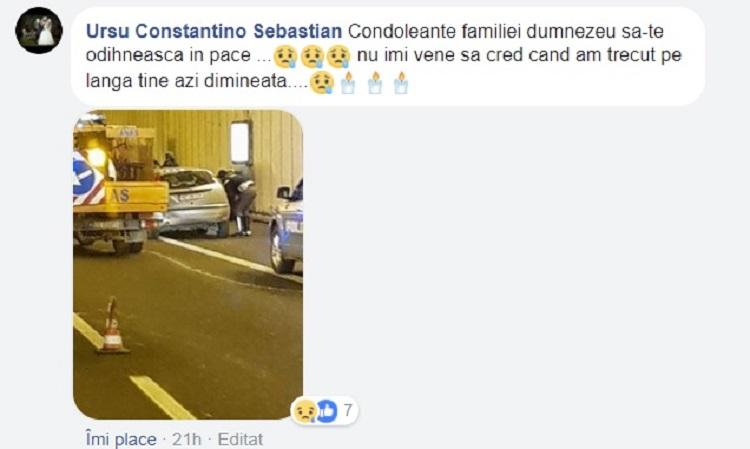The image size is (750, 449).
Task: Click third crying emoji before "nu imi"
Action: [338, 56]
